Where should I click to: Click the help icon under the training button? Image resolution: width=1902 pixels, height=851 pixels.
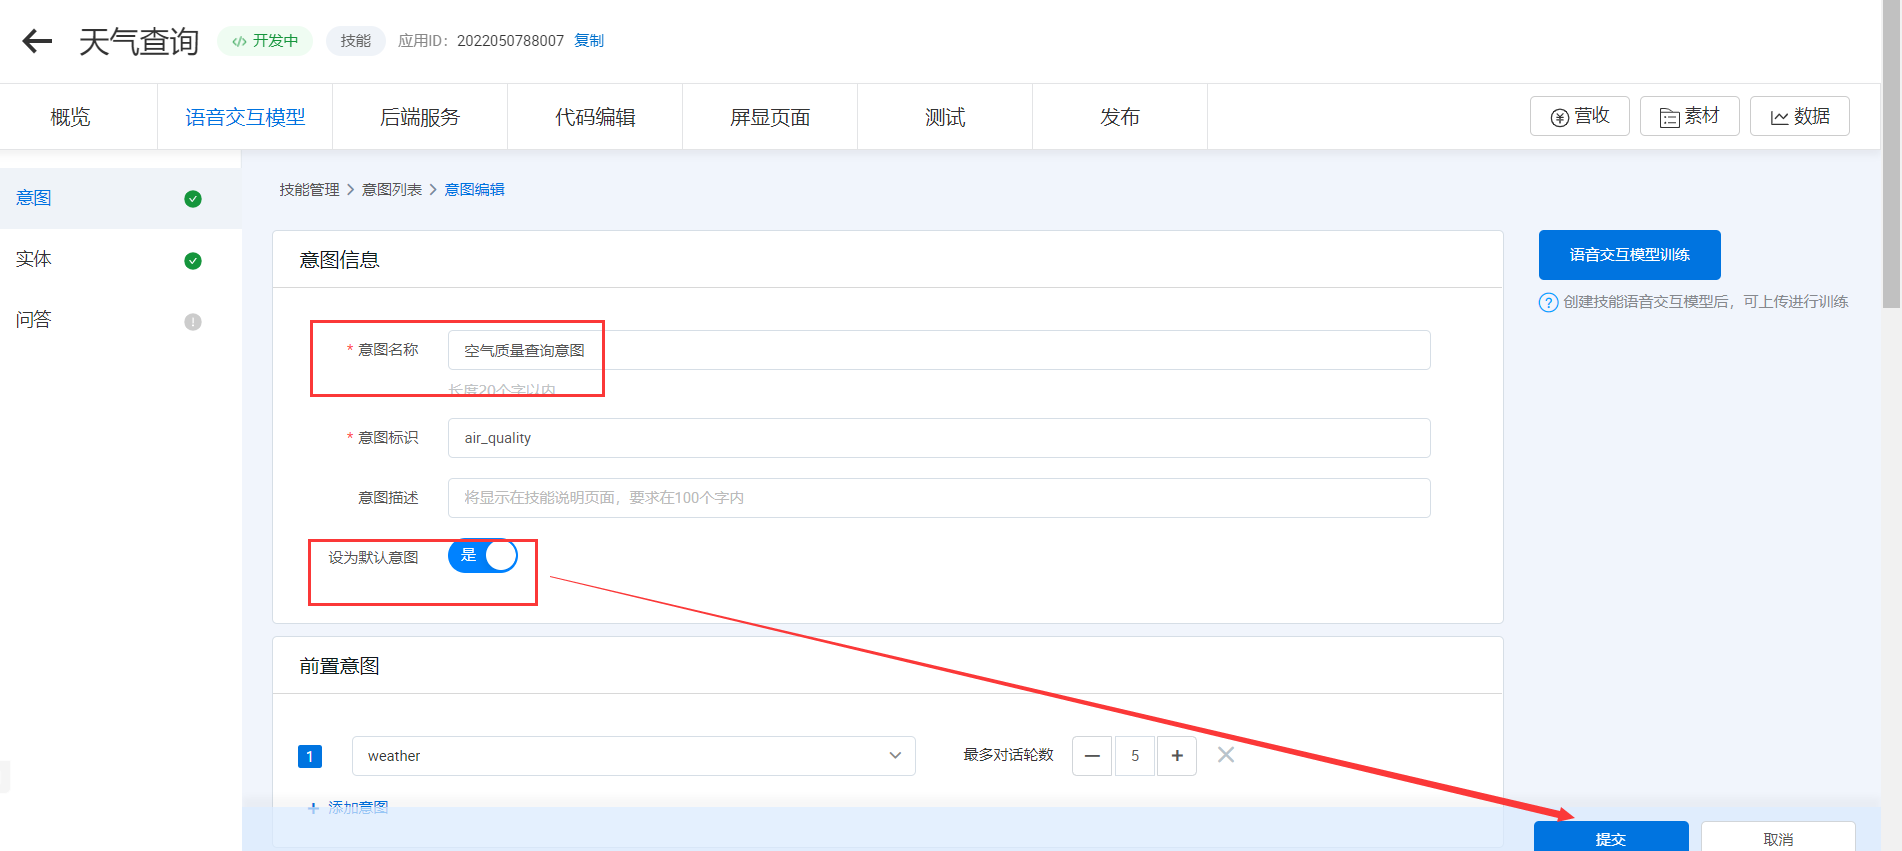pyautogui.click(x=1548, y=302)
